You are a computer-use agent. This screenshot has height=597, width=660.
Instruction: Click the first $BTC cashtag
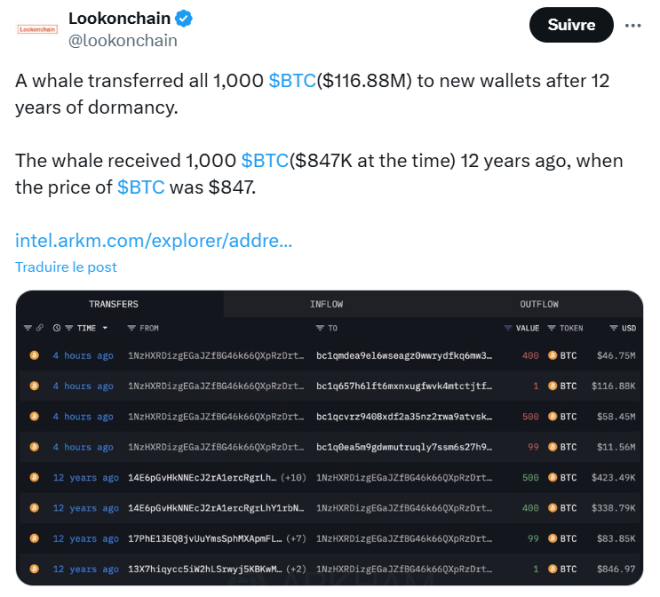click(x=292, y=80)
